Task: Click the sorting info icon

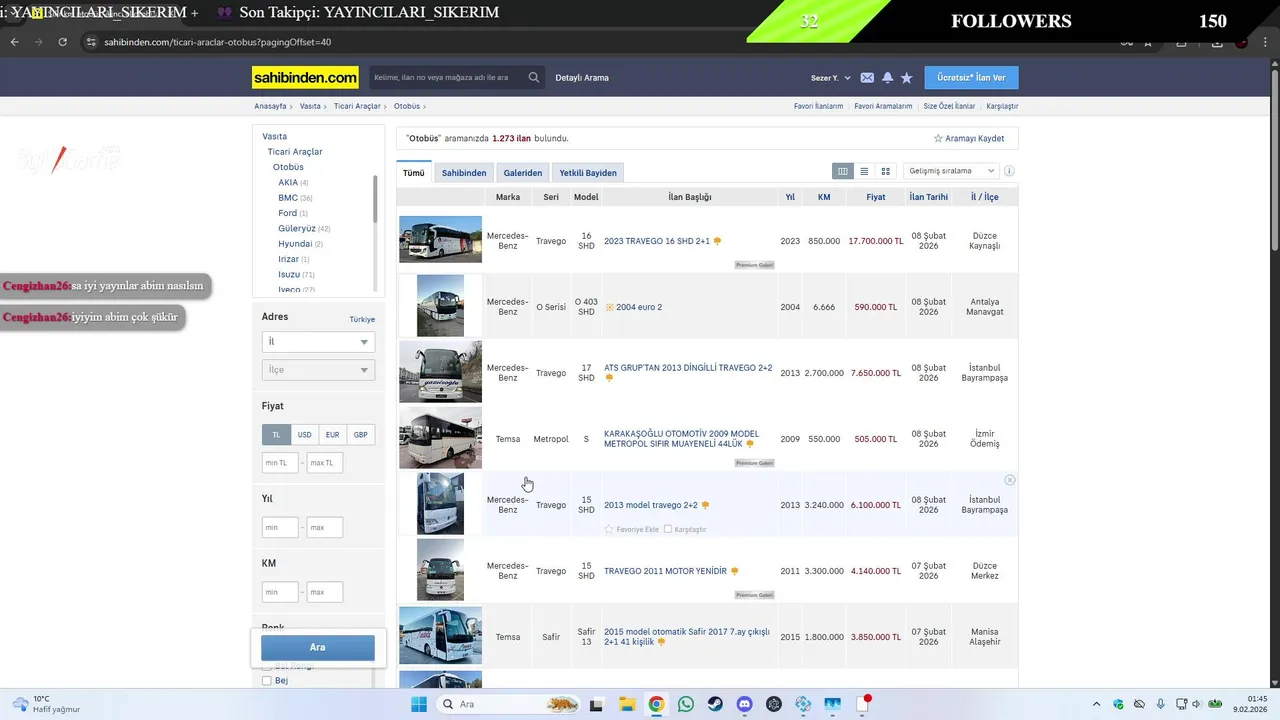Action: (1009, 171)
